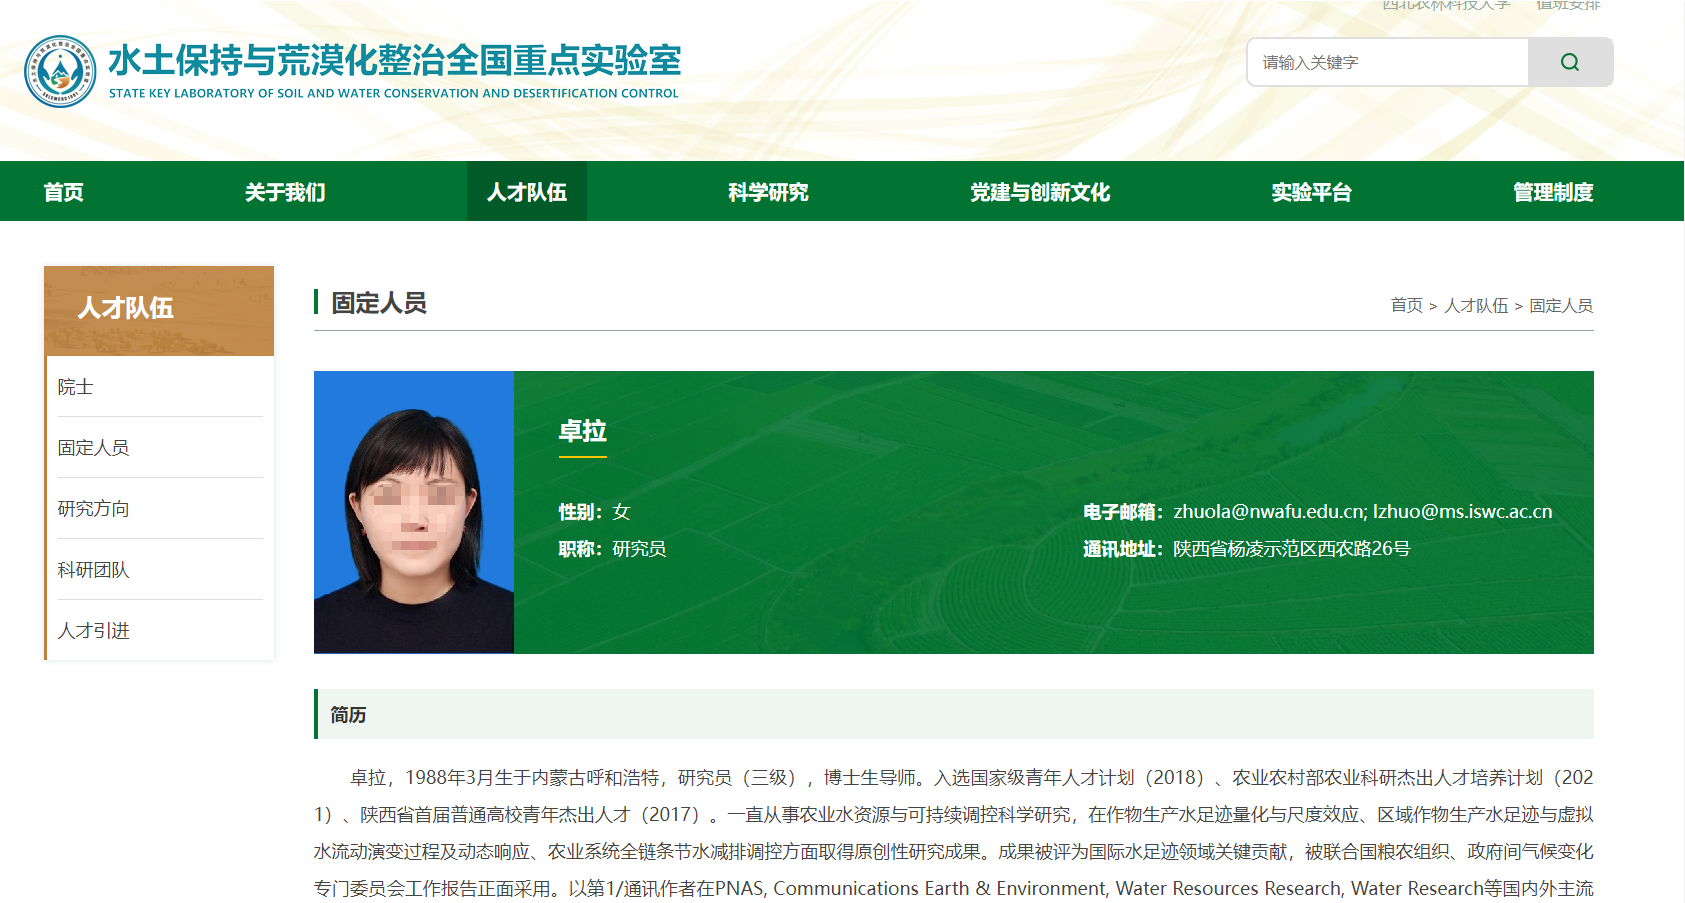
Task: Open the 关于我们 navigation menu
Action: point(285,192)
